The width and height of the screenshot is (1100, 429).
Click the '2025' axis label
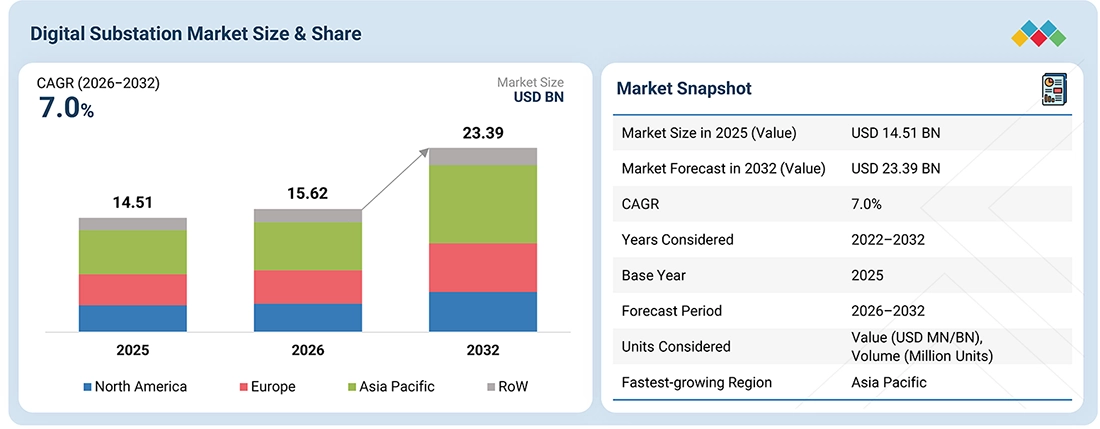133,350
